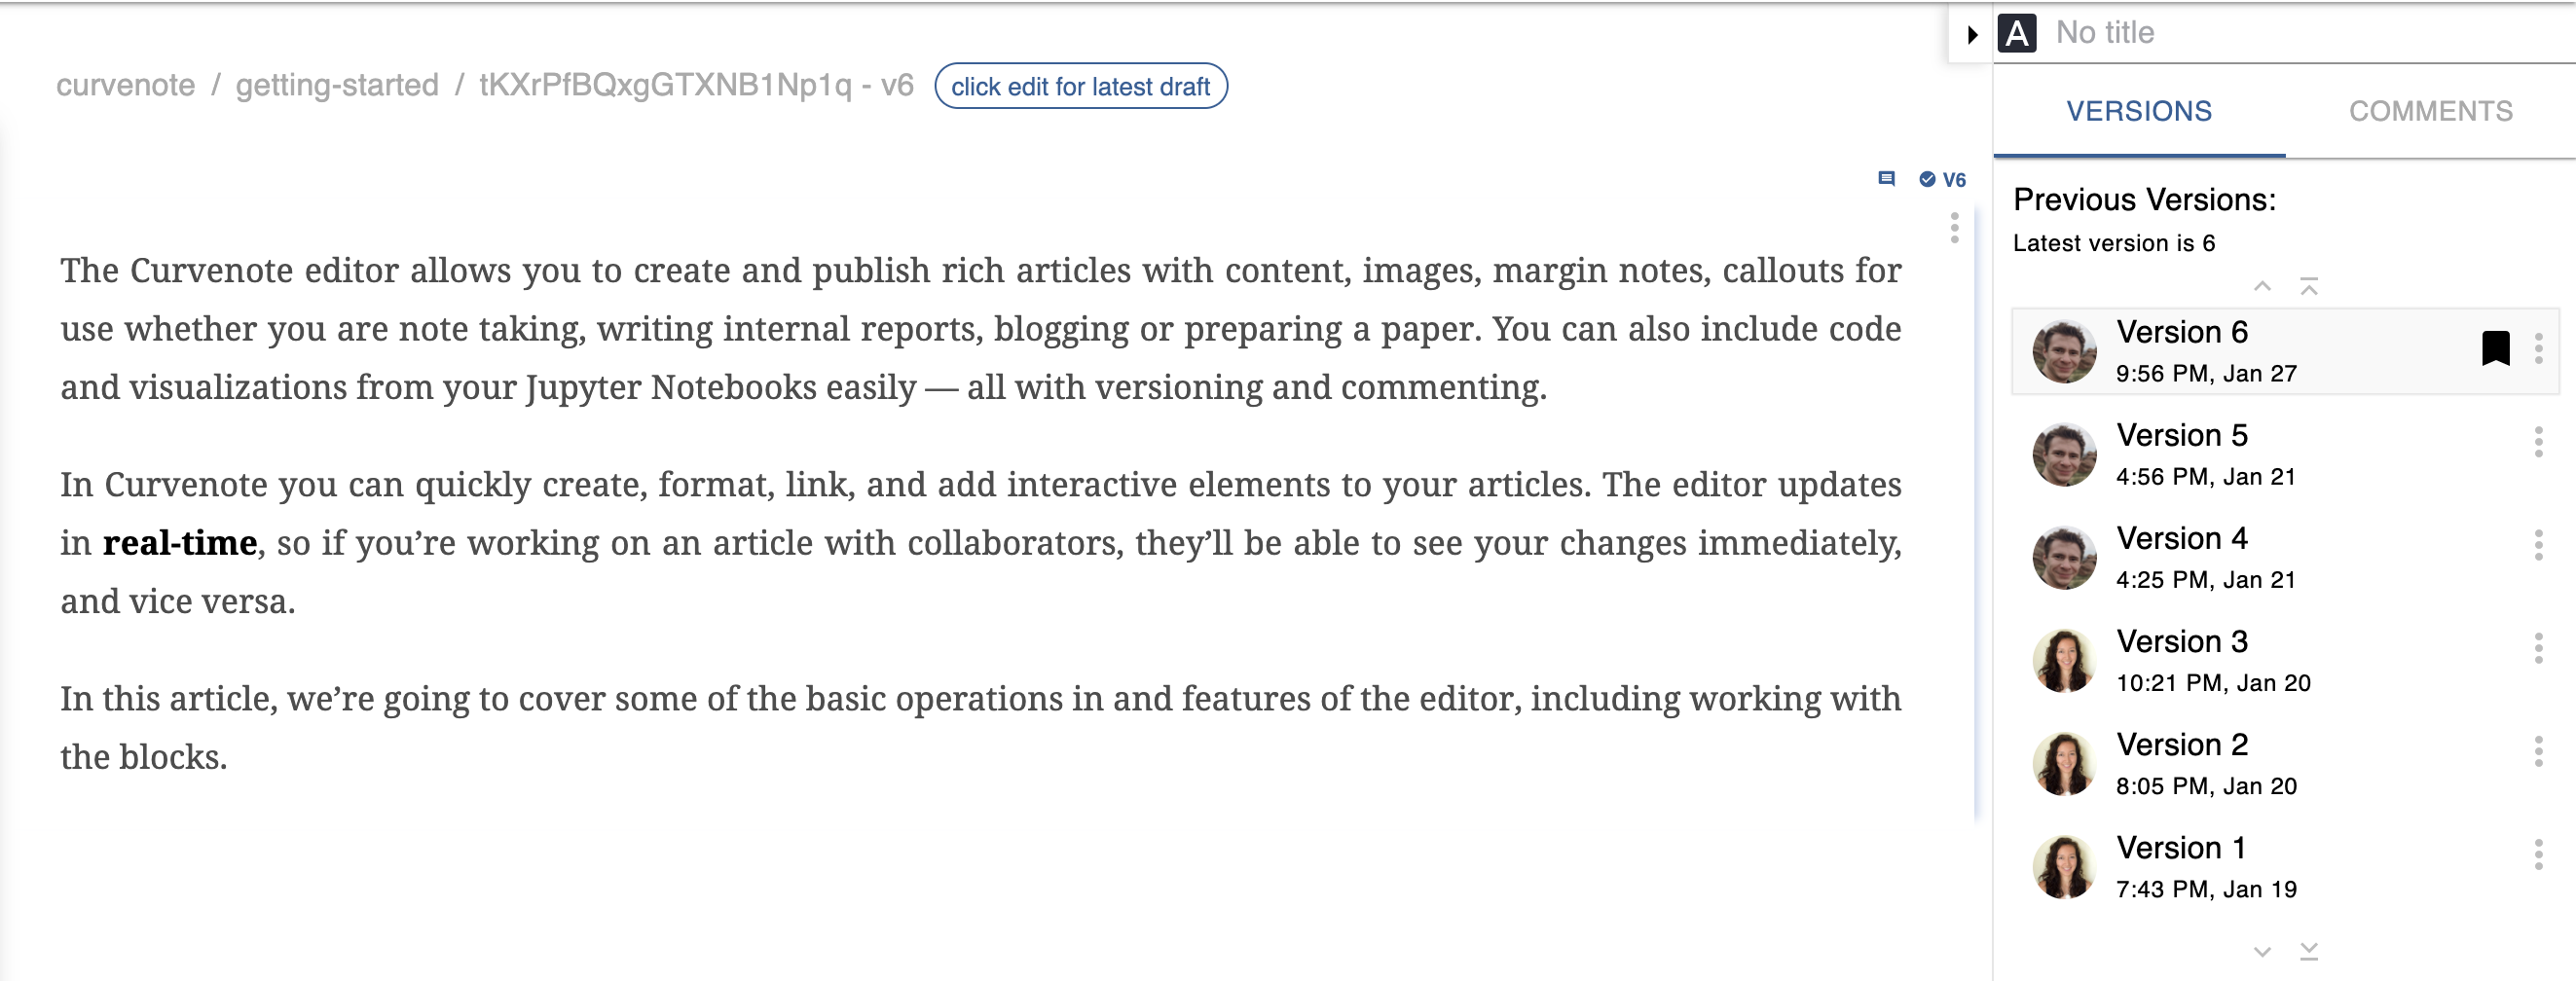Screen dimensions: 2576x981
Task: Click the article type 'A' icon
Action: pos(2017,34)
